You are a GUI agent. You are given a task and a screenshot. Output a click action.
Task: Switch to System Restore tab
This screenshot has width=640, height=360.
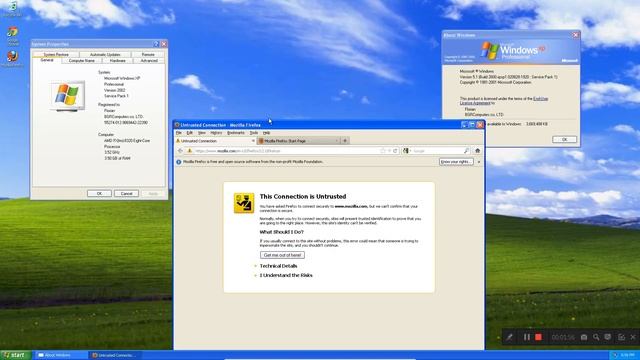(56, 54)
